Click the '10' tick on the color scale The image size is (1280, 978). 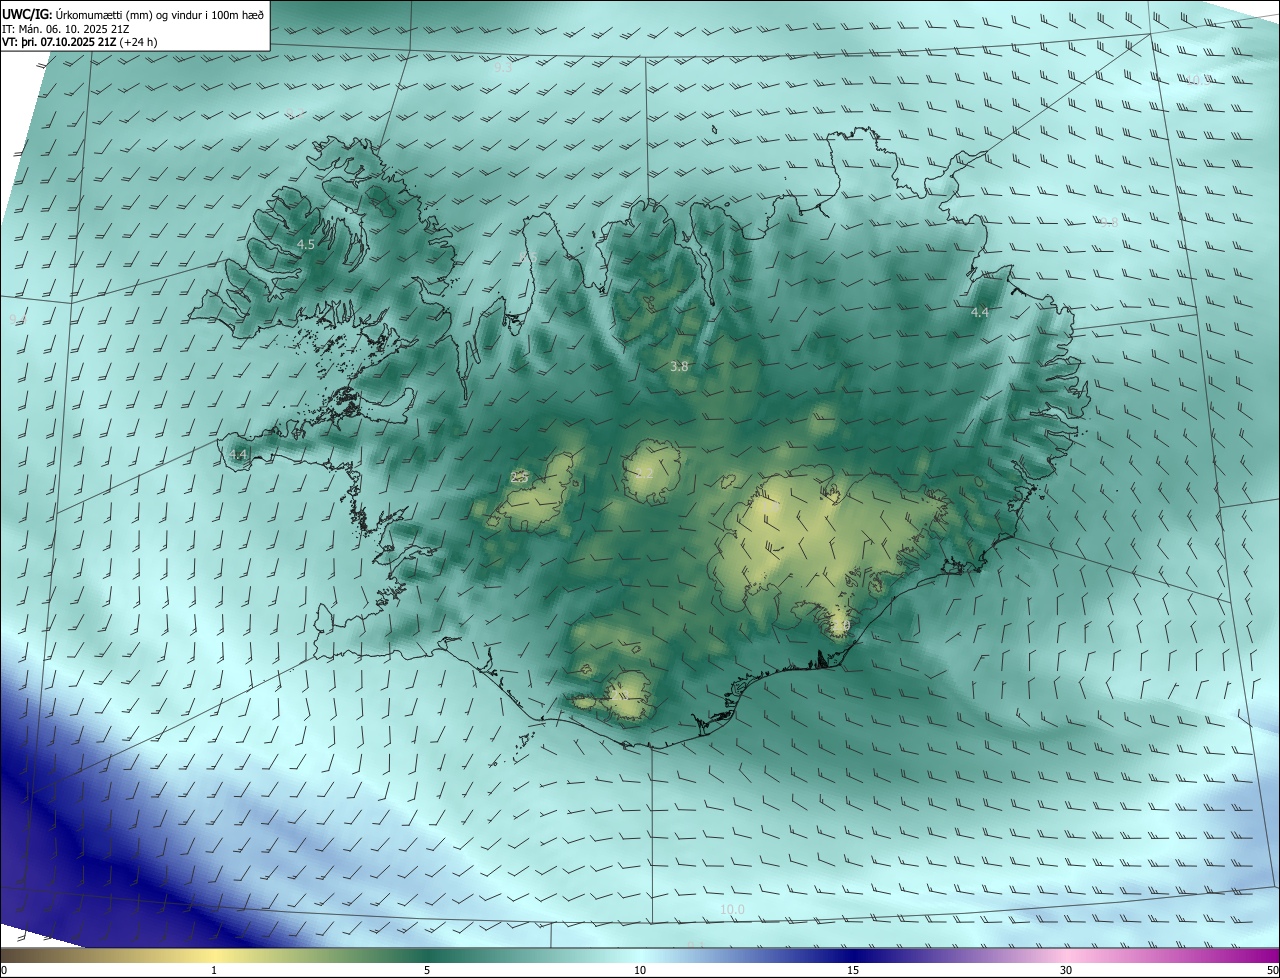(640, 970)
